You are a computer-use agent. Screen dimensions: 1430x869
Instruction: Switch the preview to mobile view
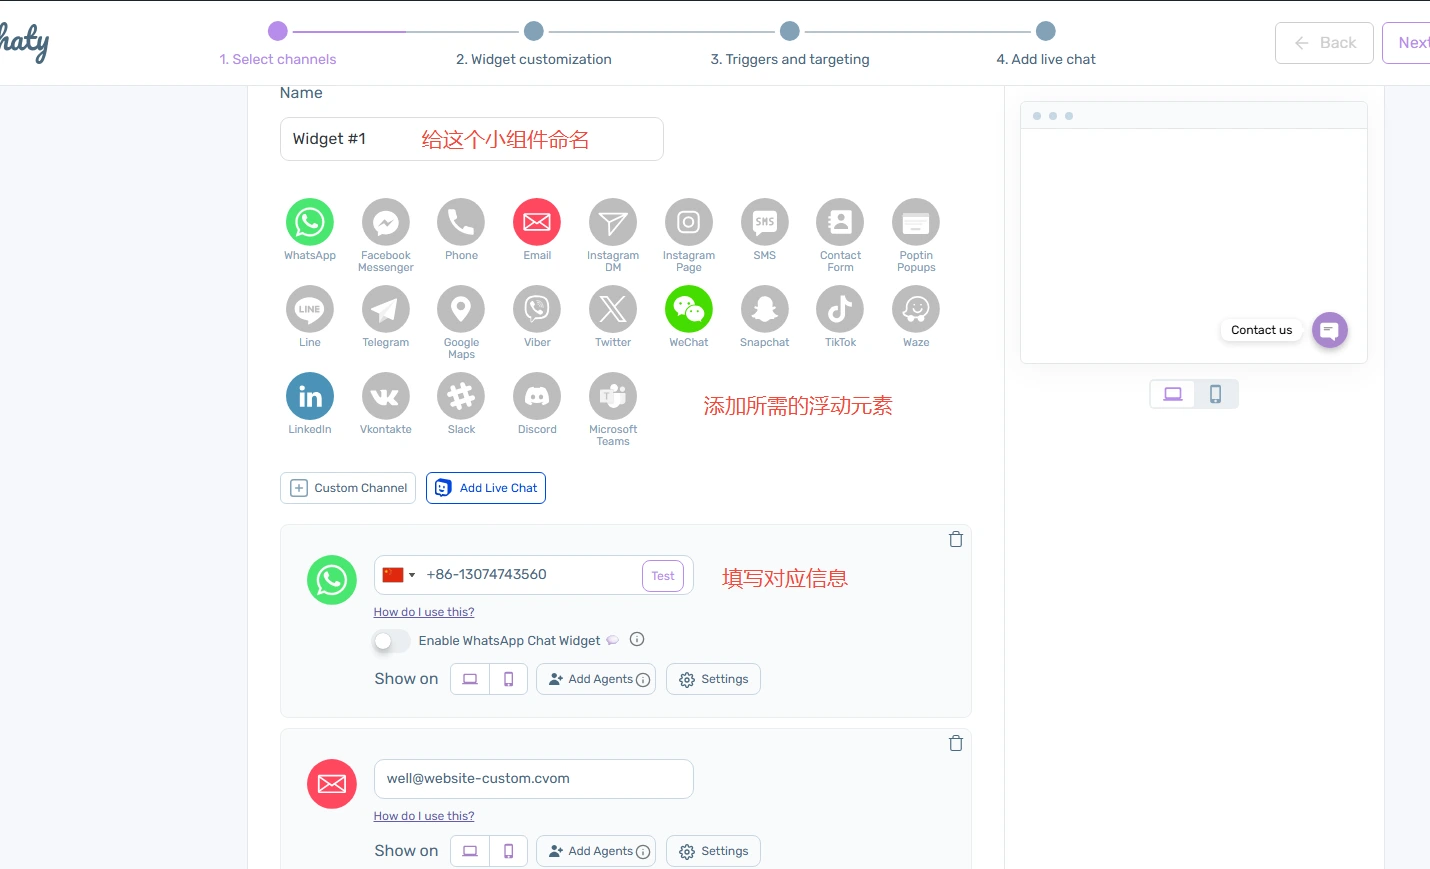point(1216,393)
